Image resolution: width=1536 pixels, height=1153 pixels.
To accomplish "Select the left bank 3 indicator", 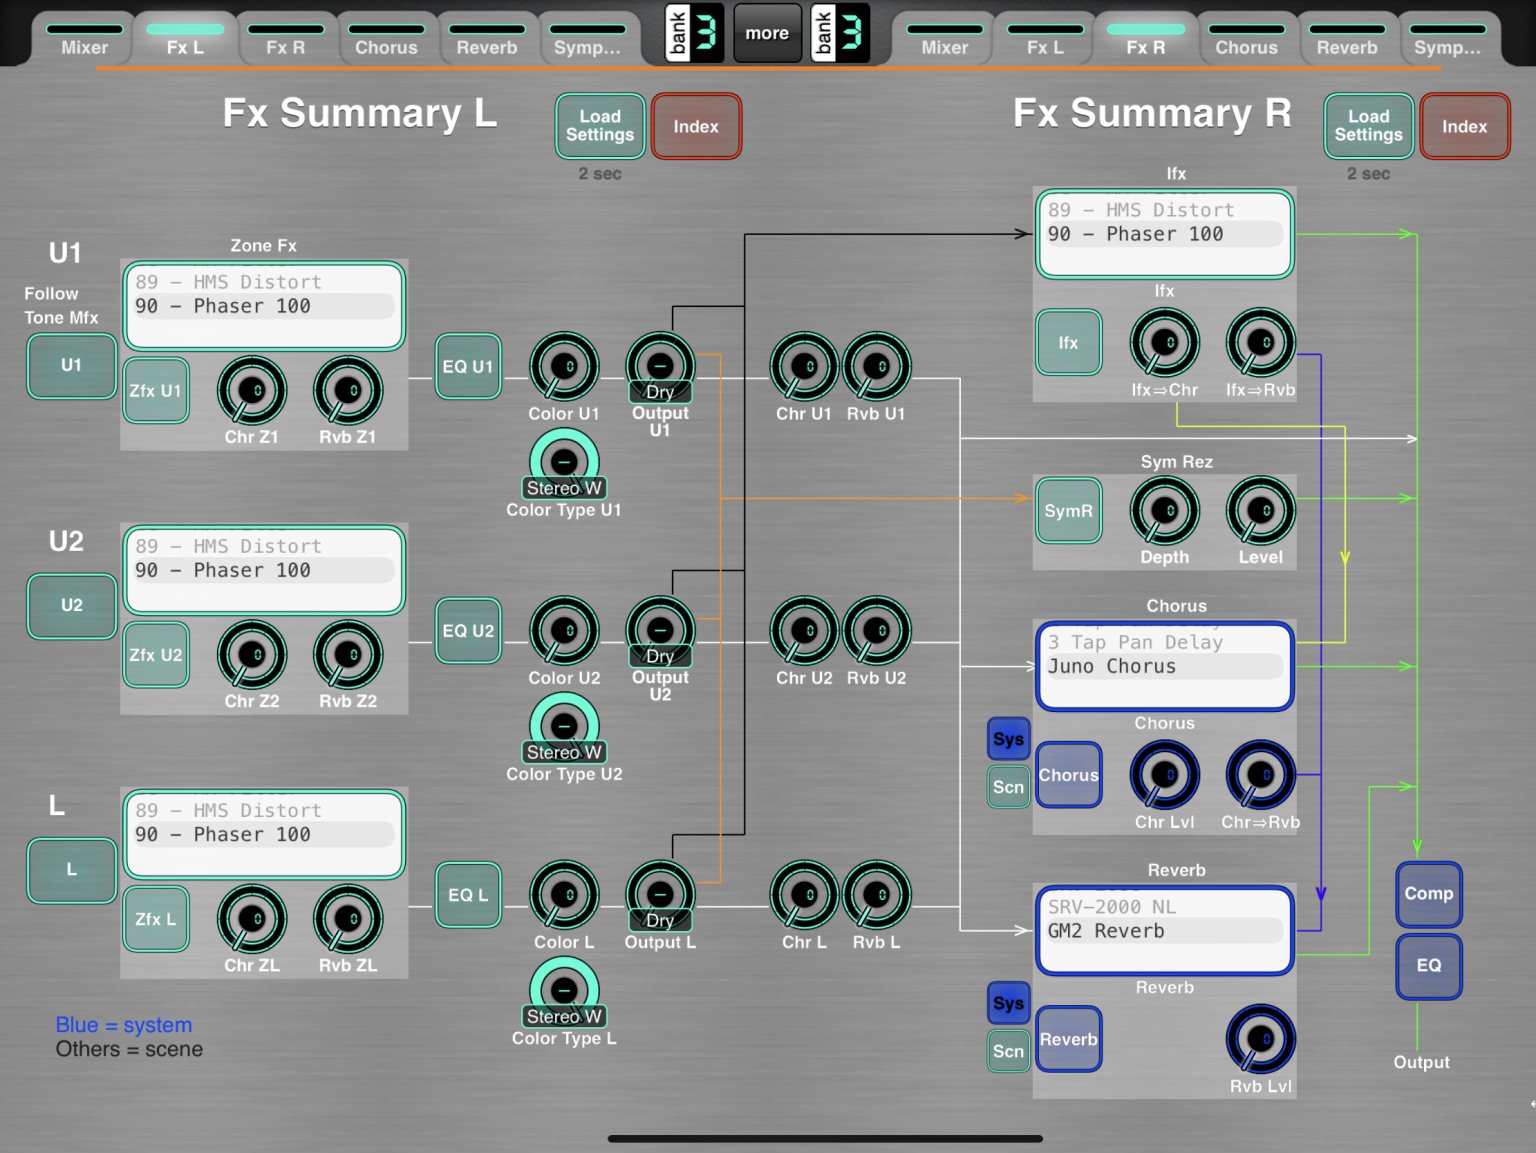I will pos(695,33).
